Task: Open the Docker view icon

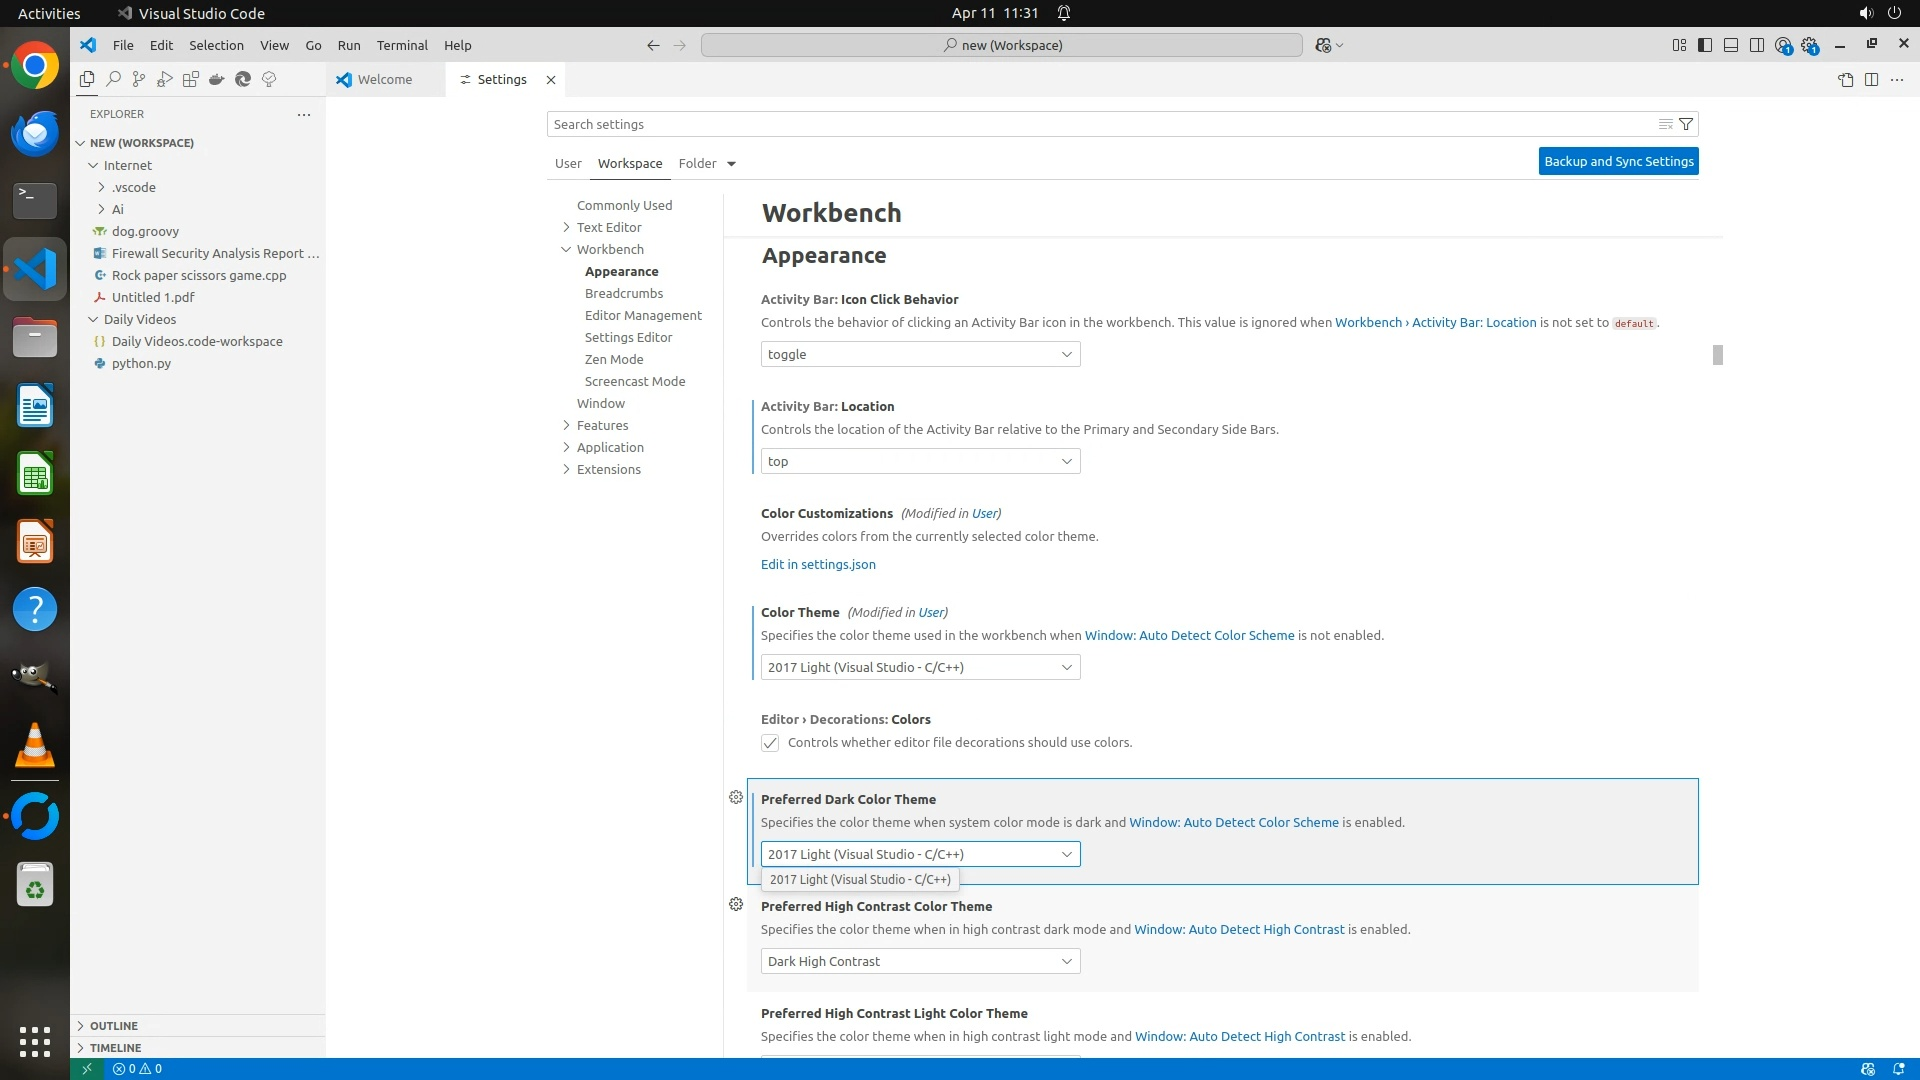Action: tap(217, 79)
